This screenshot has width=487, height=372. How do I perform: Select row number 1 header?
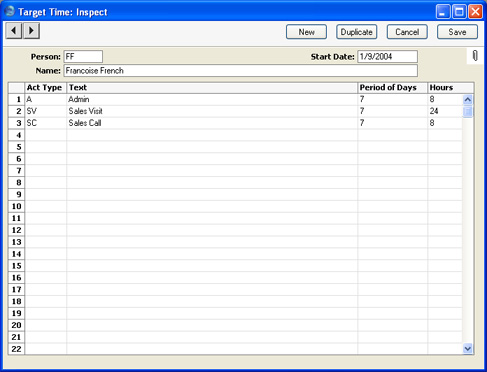pos(16,99)
